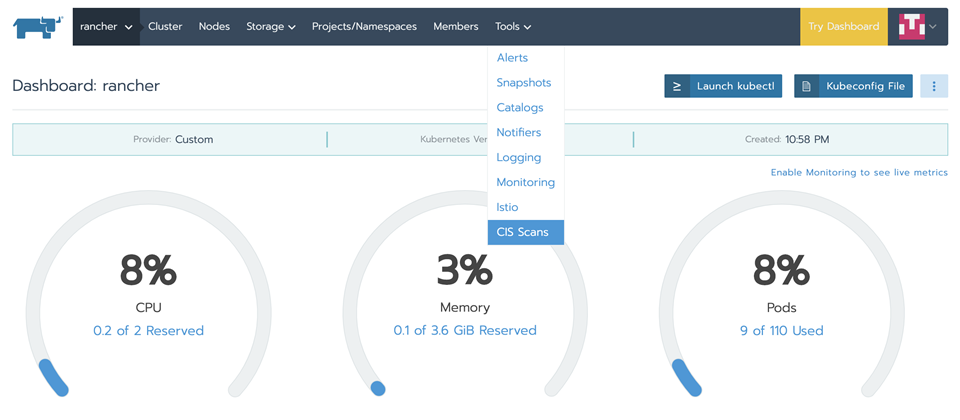The width and height of the screenshot is (960, 420).
Task: Click the CPU 0.2 of 2 Reserved text
Action: pyautogui.click(x=148, y=331)
